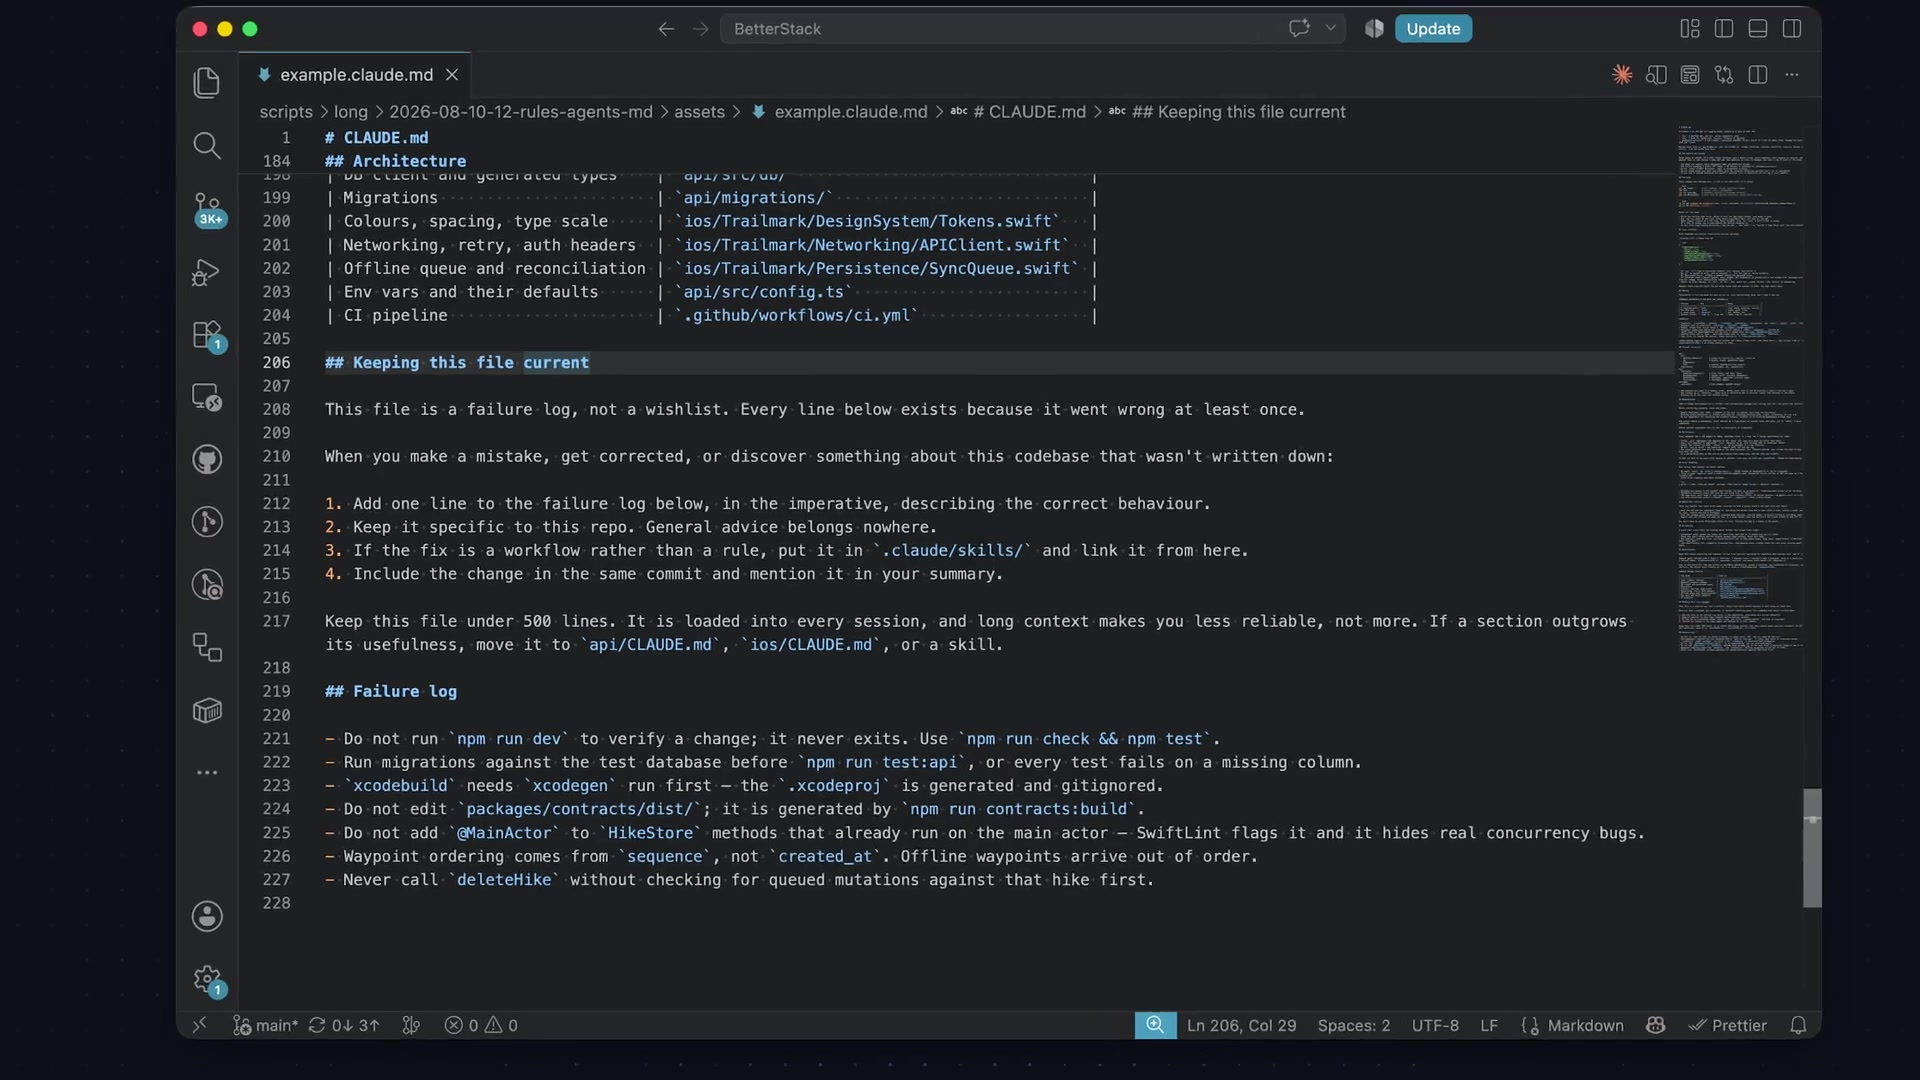Open the scripts breadcrumb
This screenshot has height=1080, width=1920.
click(286, 112)
